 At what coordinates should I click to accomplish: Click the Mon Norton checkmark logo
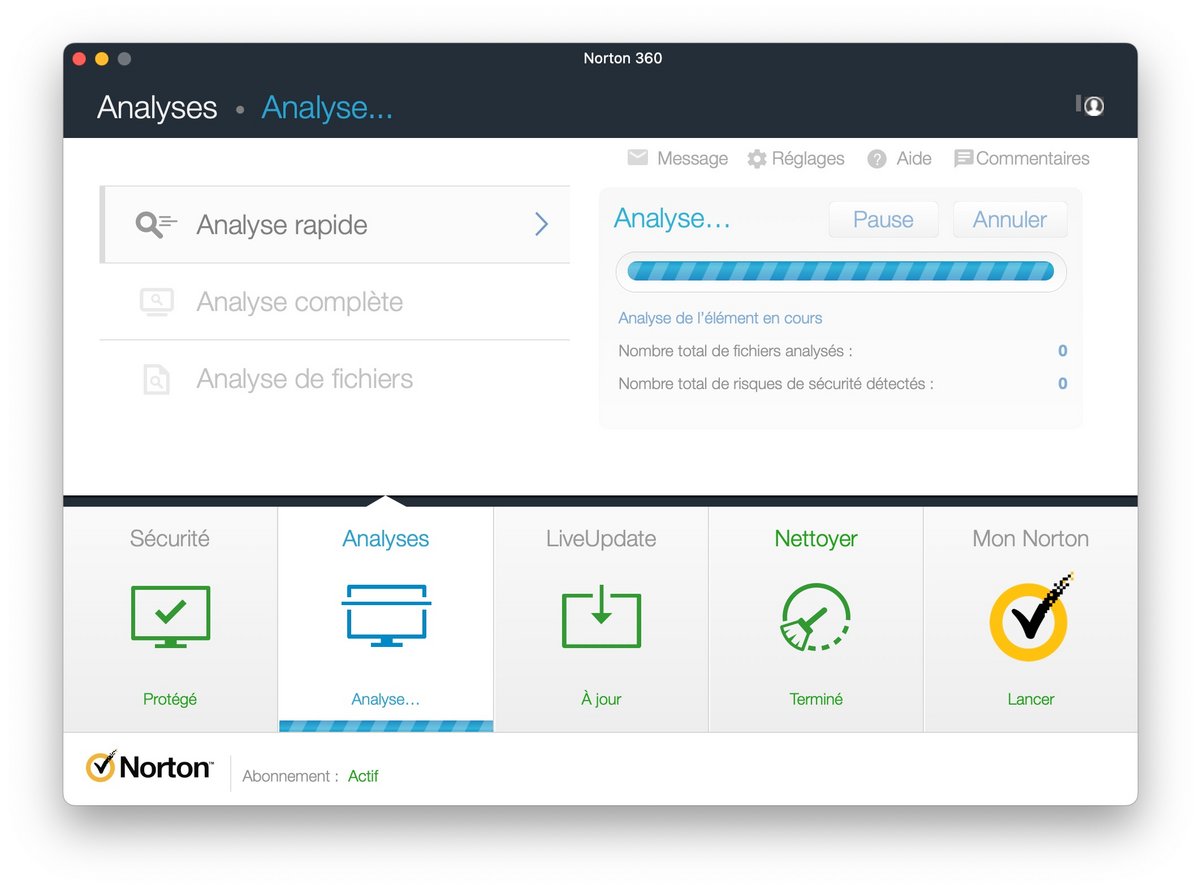pos(1031,617)
